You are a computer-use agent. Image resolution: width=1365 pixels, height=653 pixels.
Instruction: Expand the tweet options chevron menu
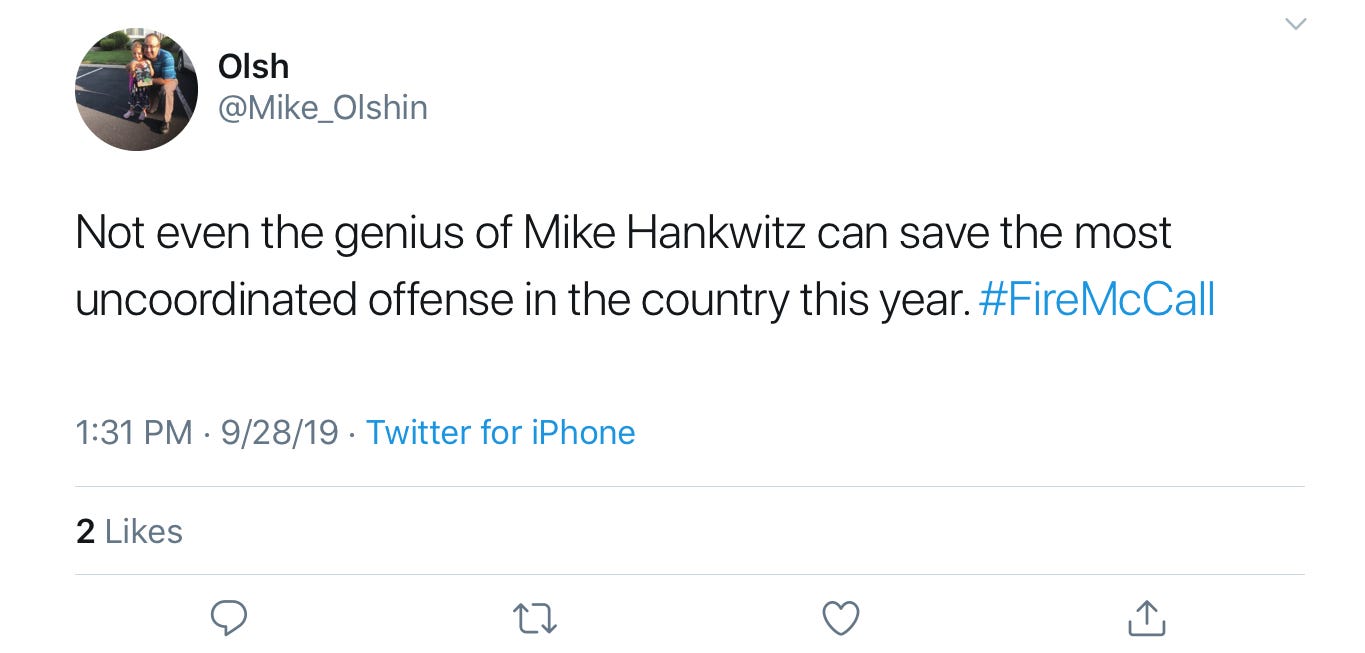[x=1295, y=24]
